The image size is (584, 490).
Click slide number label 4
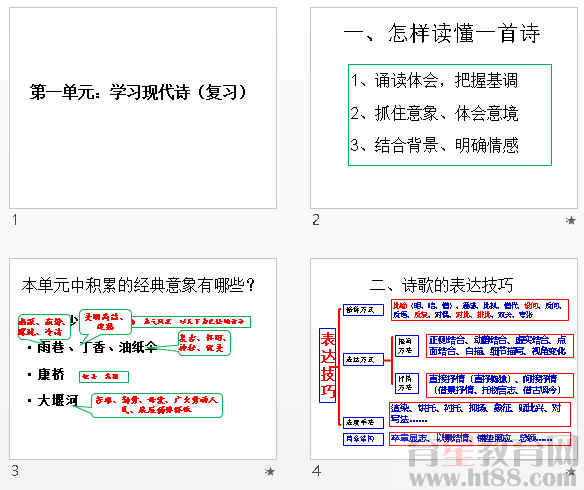[316, 471]
